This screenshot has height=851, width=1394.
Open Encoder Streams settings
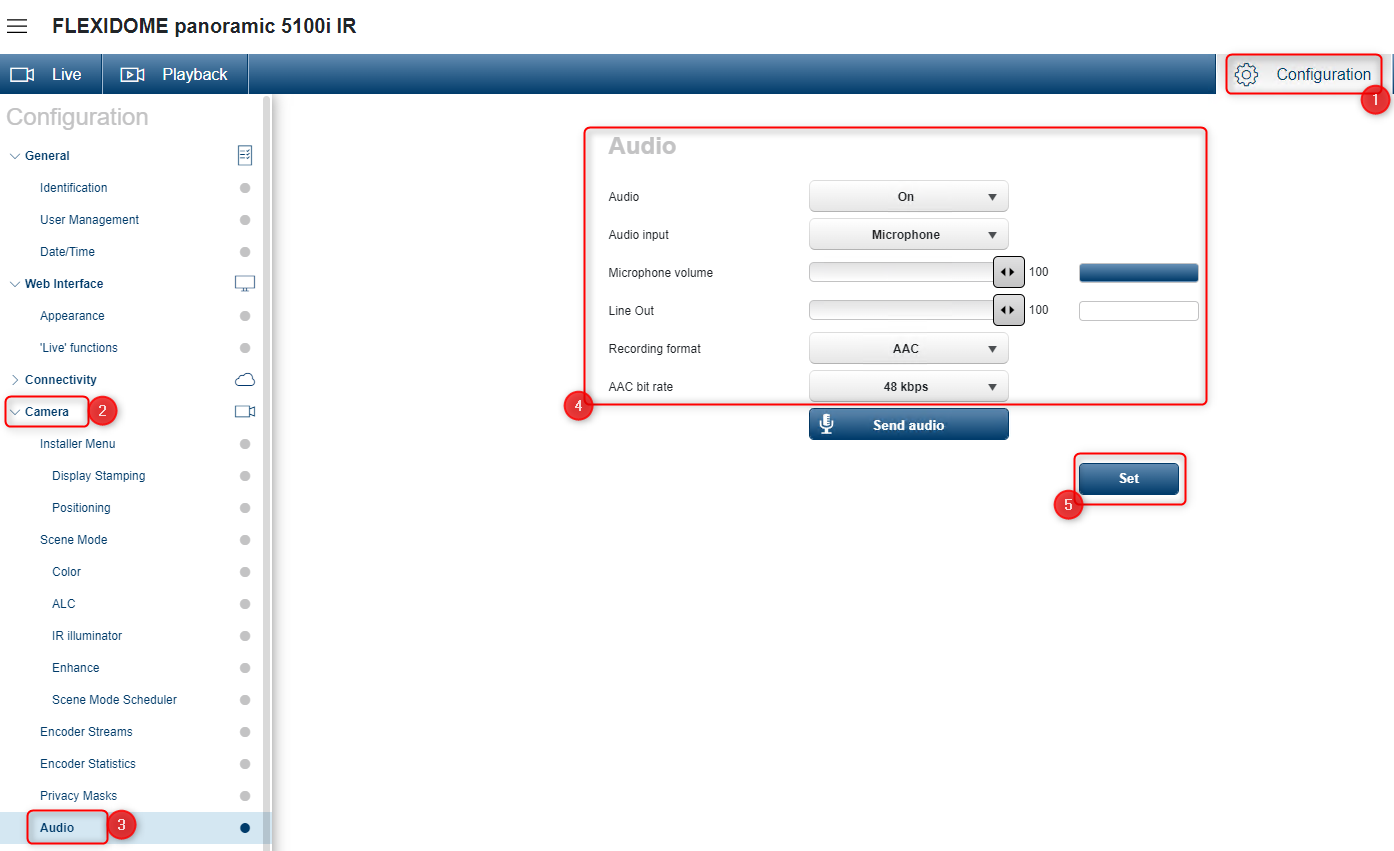click(x=86, y=731)
